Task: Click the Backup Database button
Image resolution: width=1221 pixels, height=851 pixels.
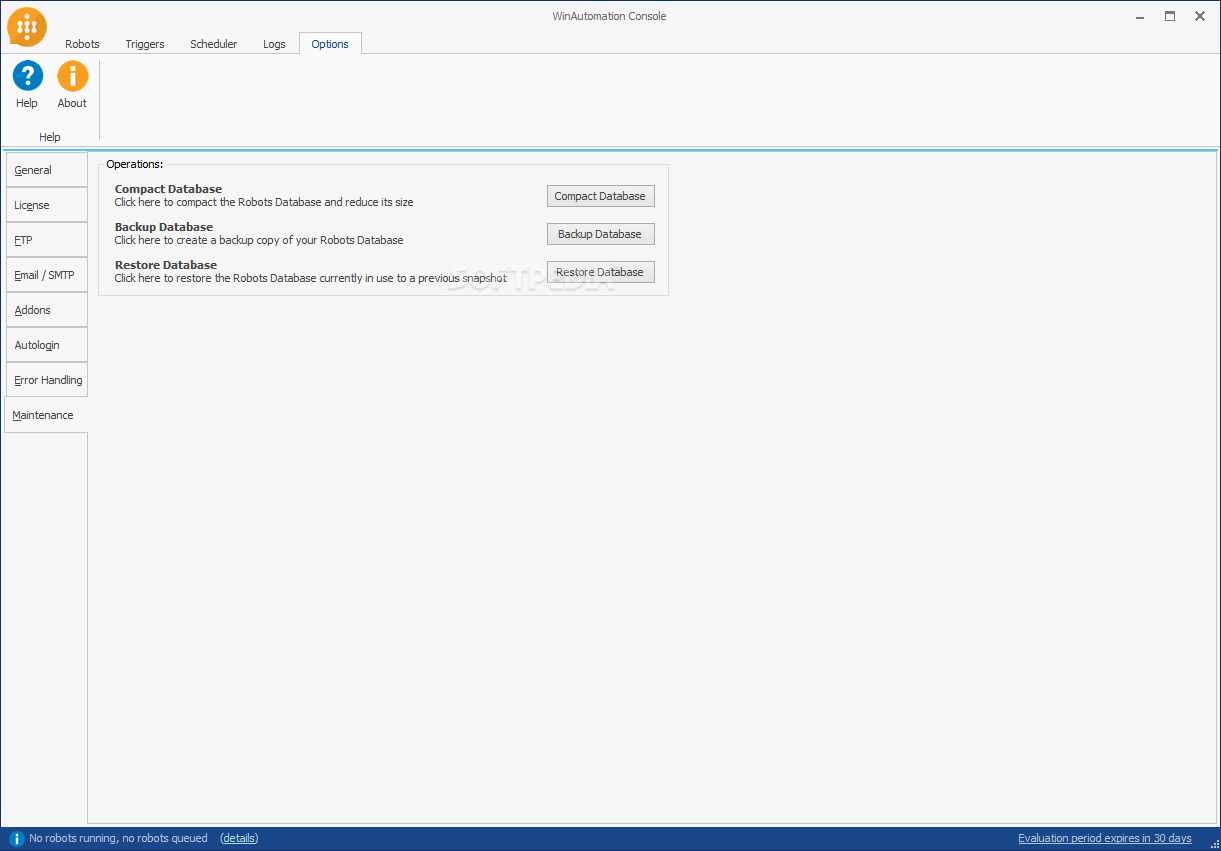Action: [x=600, y=234]
